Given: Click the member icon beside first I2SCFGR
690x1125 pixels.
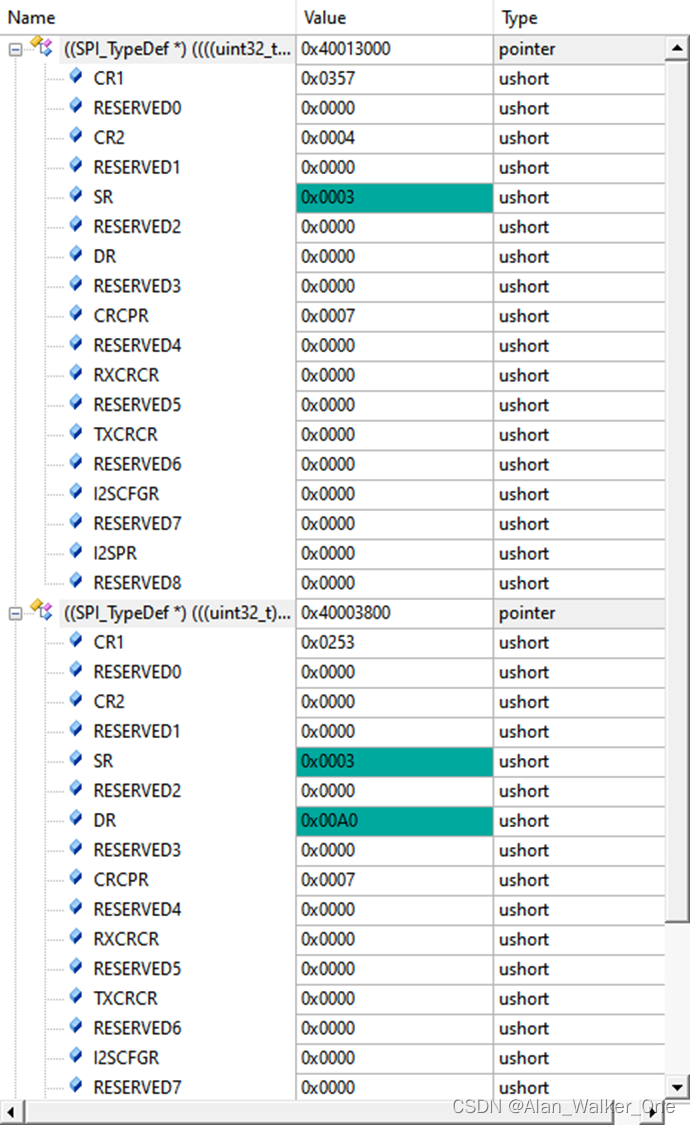Looking at the screenshot, I should pyautogui.click(x=76, y=492).
